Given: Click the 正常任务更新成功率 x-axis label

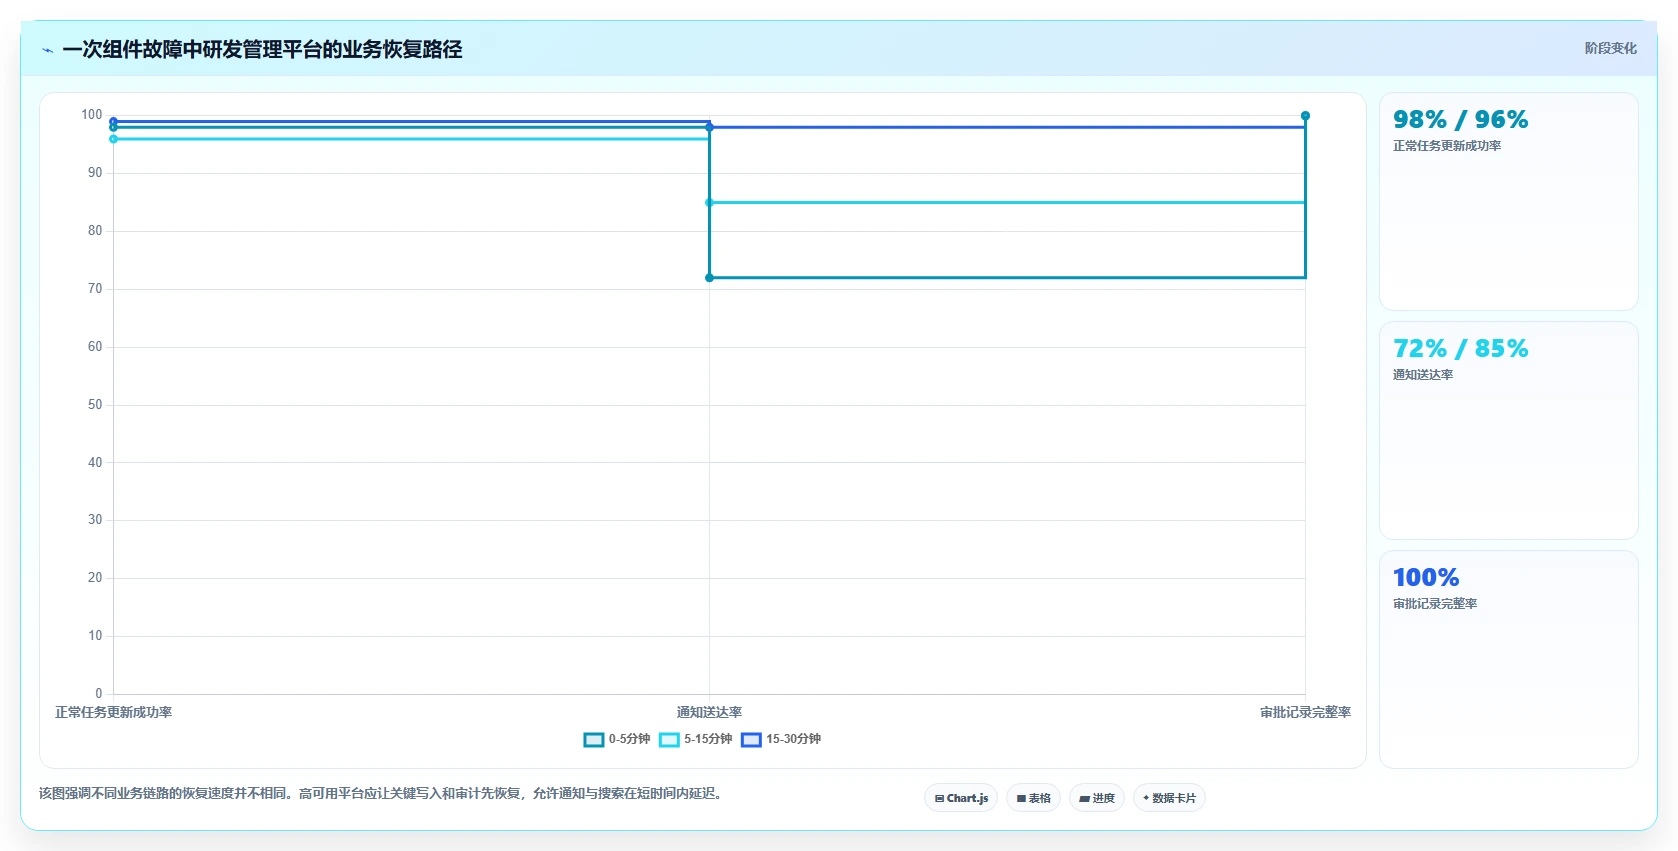Looking at the screenshot, I should coord(113,712).
